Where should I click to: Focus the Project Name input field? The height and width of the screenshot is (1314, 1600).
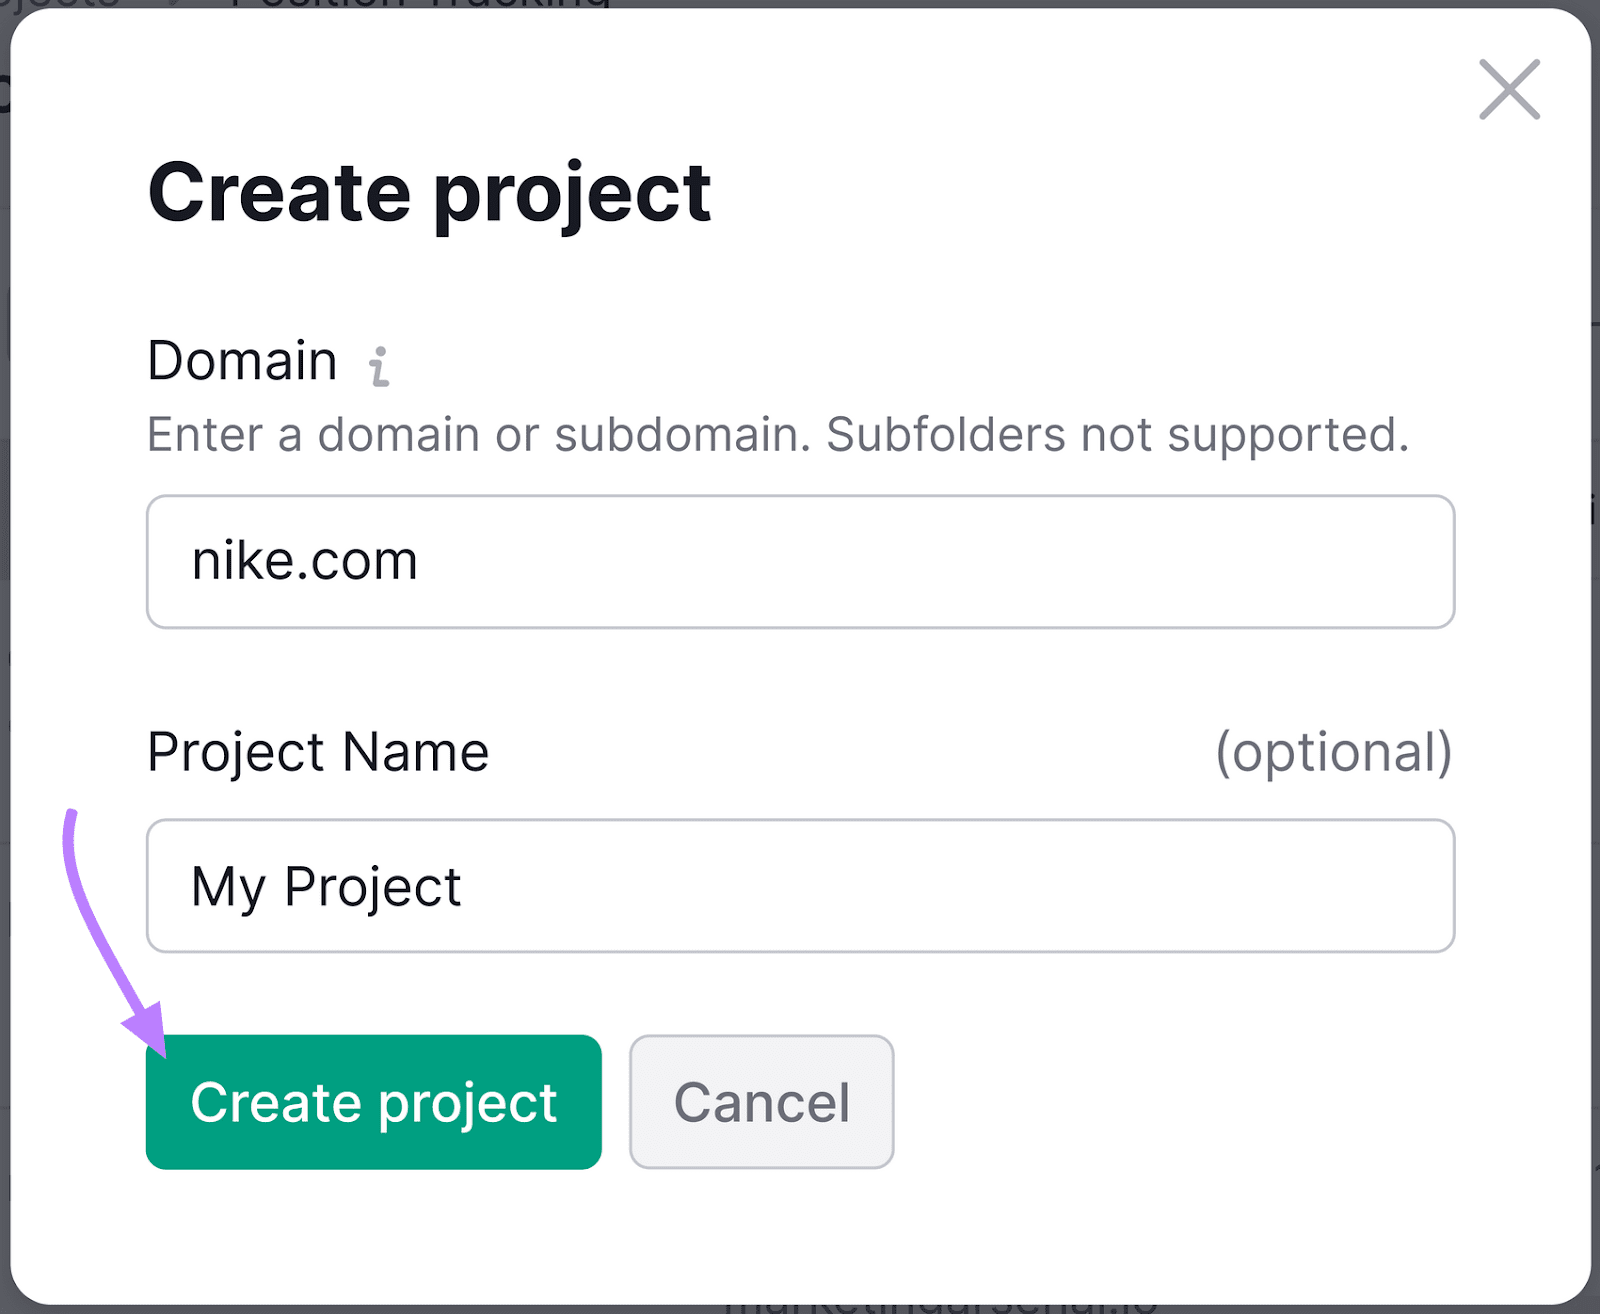pyautogui.click(x=800, y=886)
